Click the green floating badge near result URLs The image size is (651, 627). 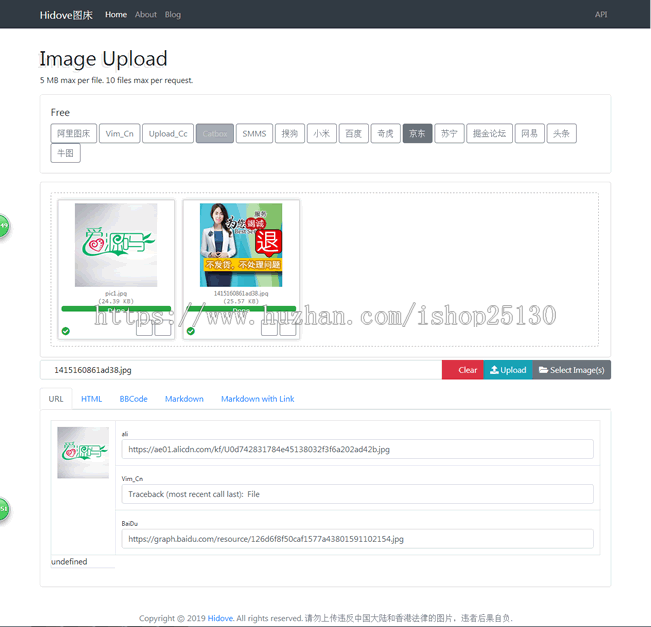click(4, 509)
